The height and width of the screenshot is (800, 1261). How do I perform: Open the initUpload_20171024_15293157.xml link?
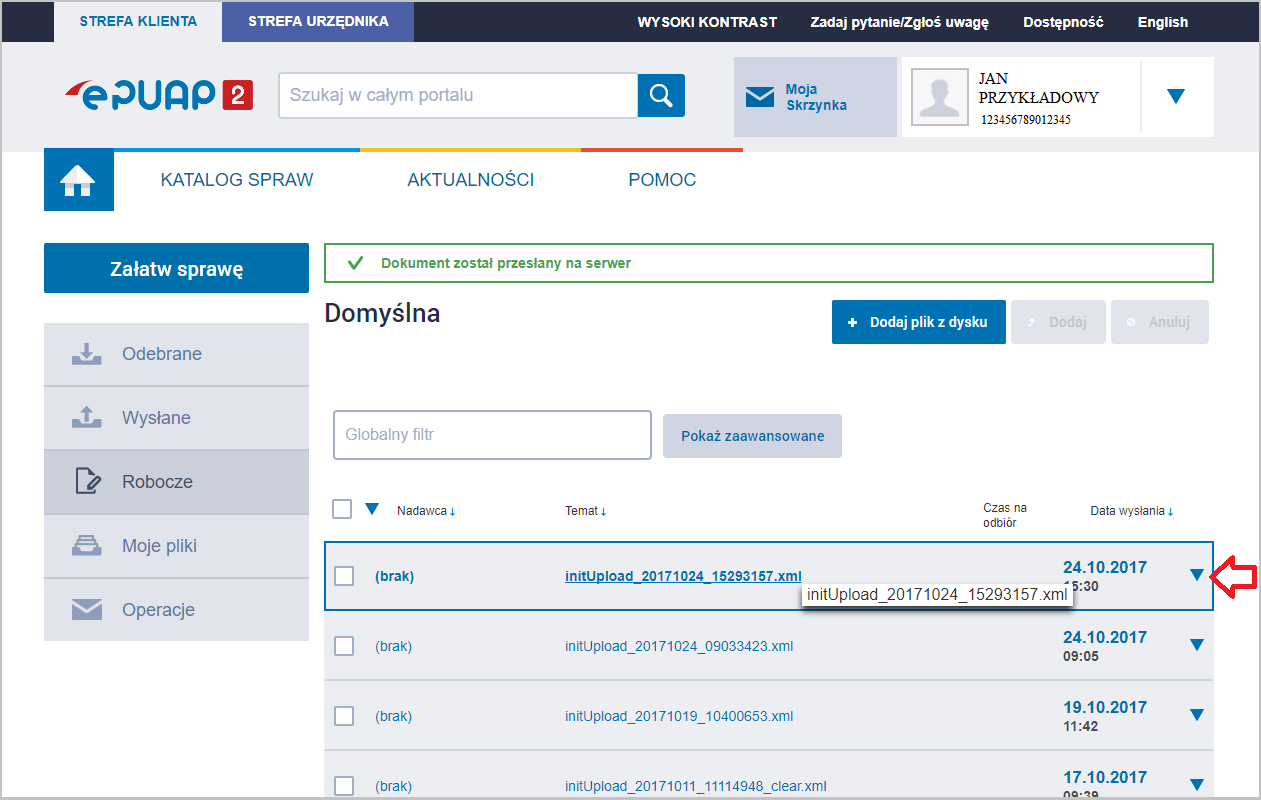coord(682,575)
